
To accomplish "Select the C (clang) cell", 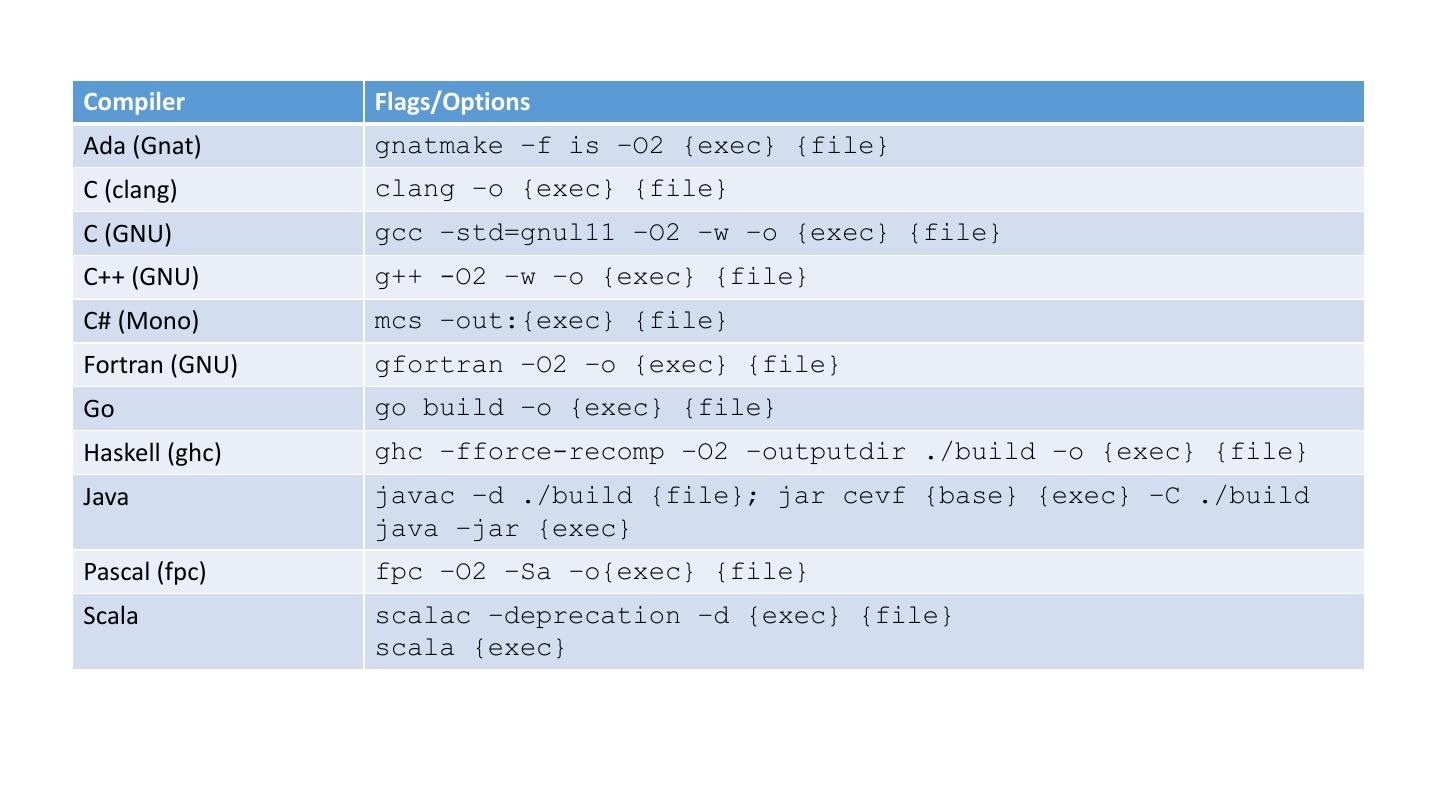I will click(130, 190).
